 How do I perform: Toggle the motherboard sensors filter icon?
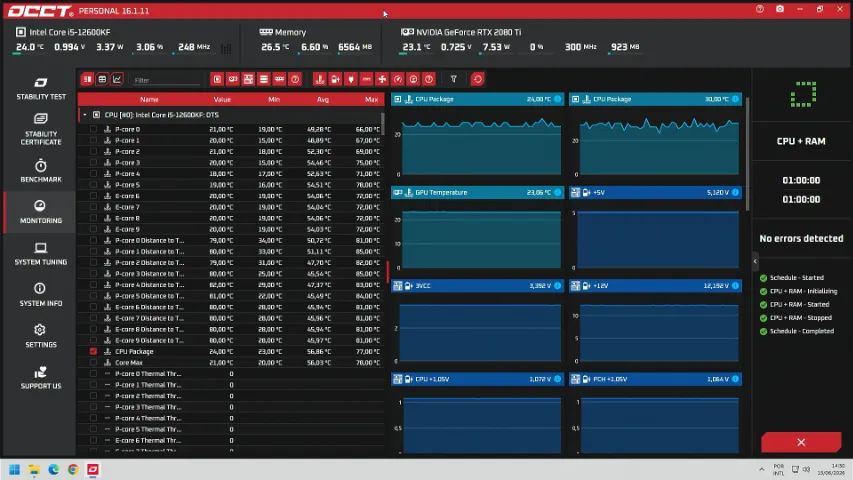248,79
